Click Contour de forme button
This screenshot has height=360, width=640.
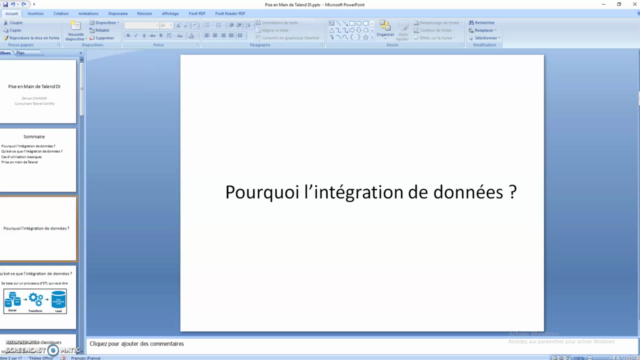click(x=433, y=30)
